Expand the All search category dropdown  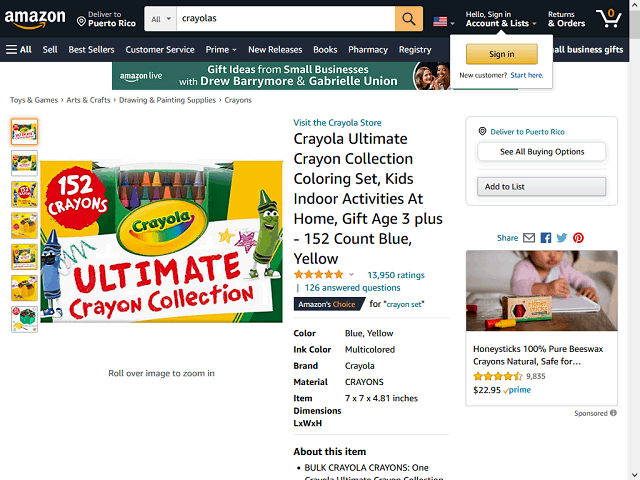[160, 19]
